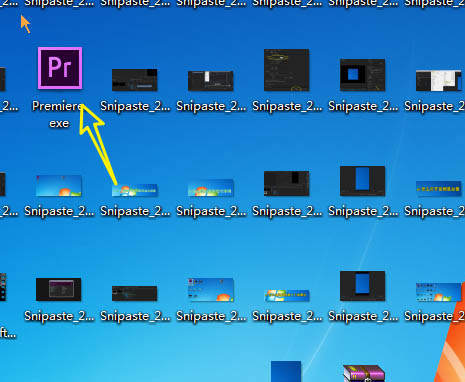Select Windows logo strip thumbnail with yellow text
Image resolution: width=465 pixels, height=382 pixels.
[286, 295]
